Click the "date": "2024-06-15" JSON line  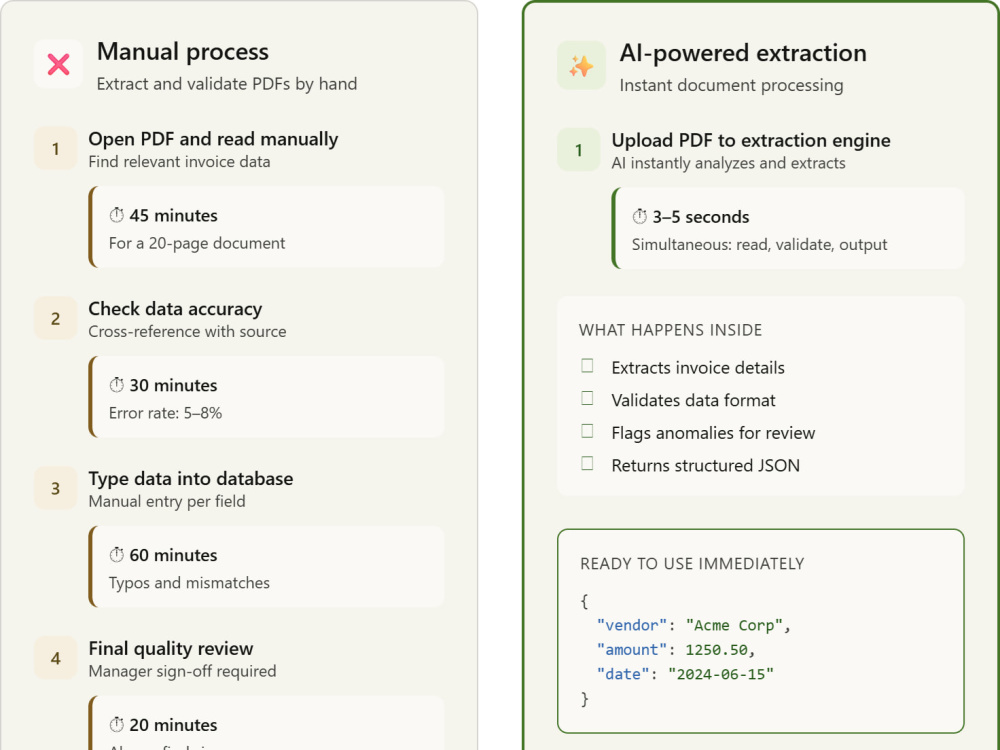[685, 674]
